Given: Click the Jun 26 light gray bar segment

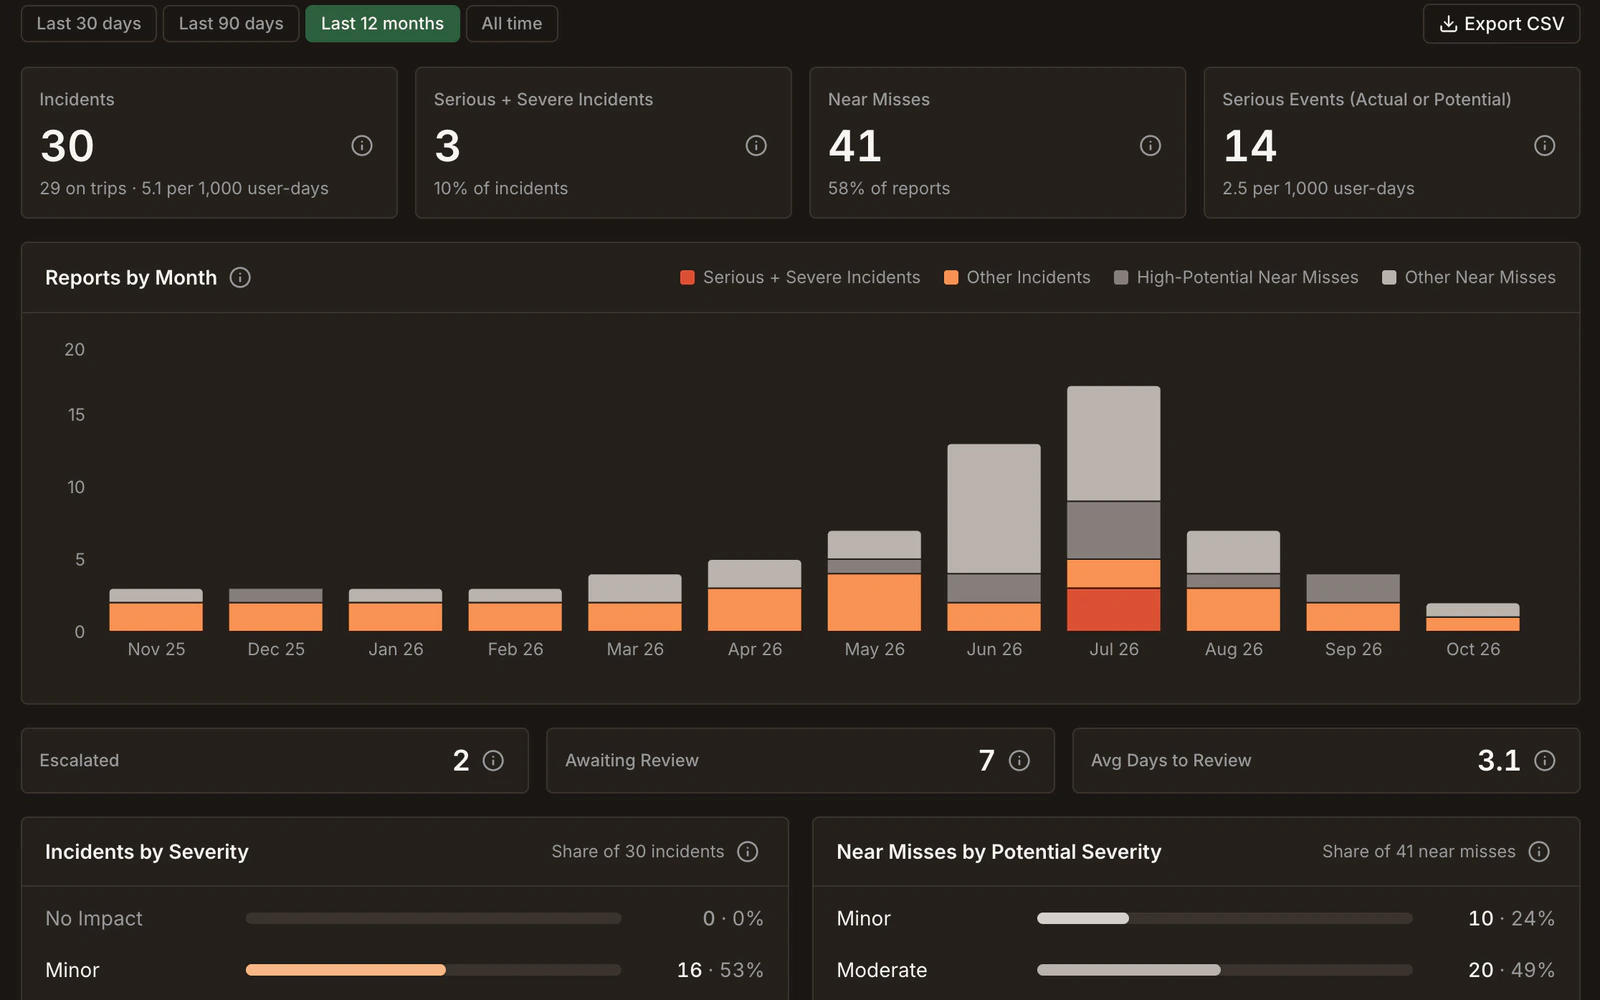Looking at the screenshot, I should pos(994,508).
